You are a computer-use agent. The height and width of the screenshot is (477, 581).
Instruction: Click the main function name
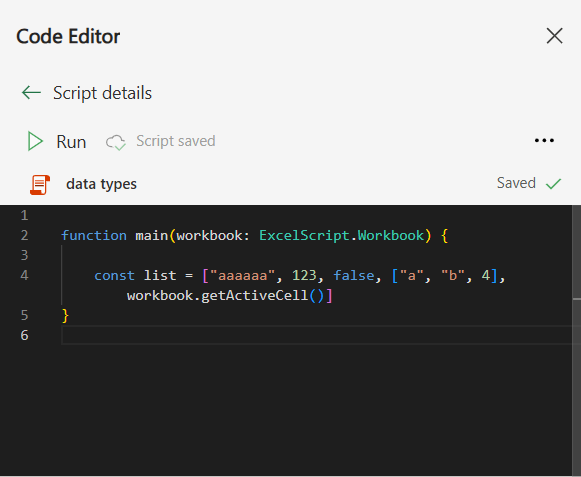pyautogui.click(x=152, y=236)
